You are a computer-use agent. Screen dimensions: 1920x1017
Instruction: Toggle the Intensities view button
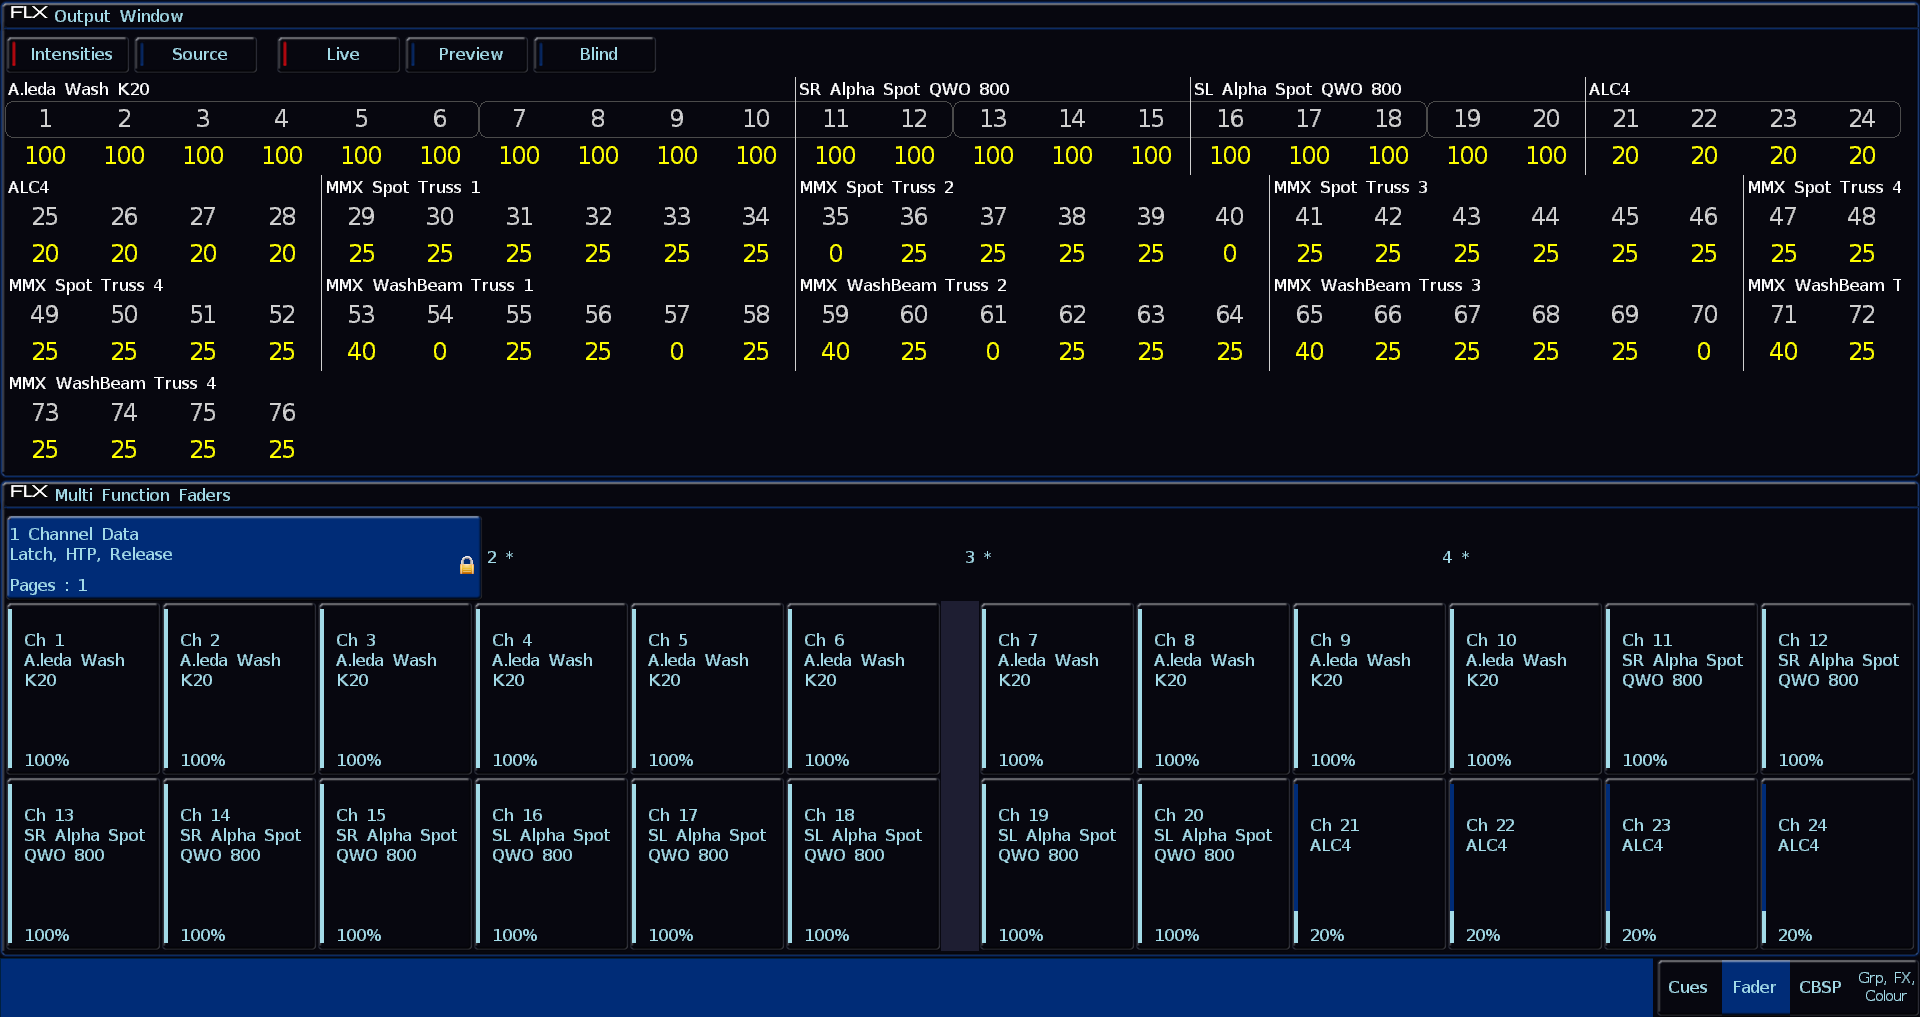(x=69, y=54)
